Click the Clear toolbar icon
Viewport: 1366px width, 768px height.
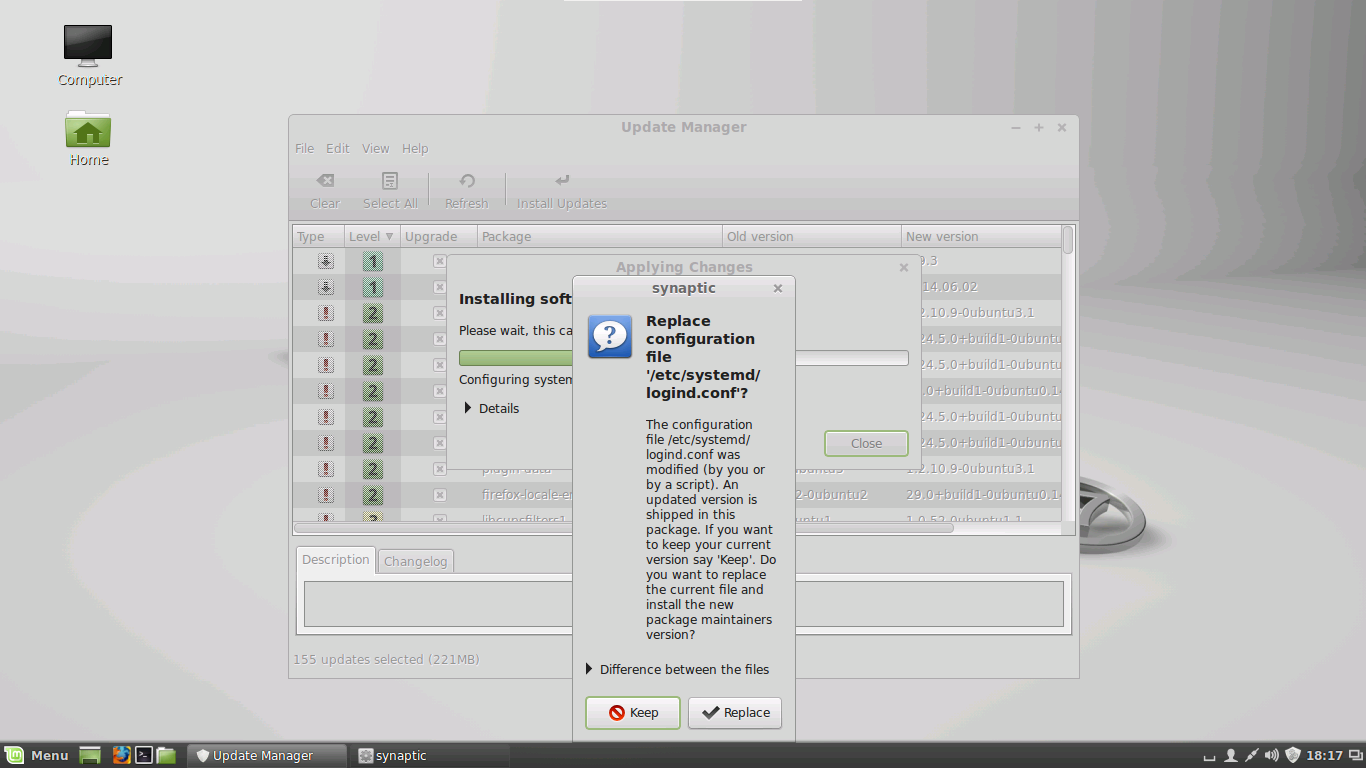325,181
